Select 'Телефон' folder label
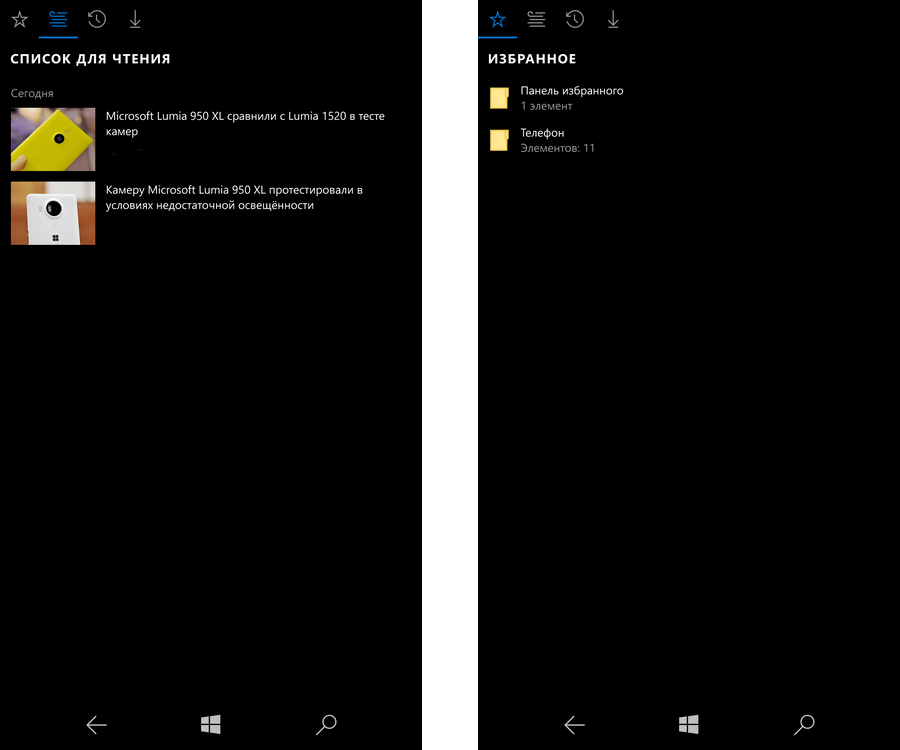Viewport: 900px width, 750px height. [x=542, y=133]
